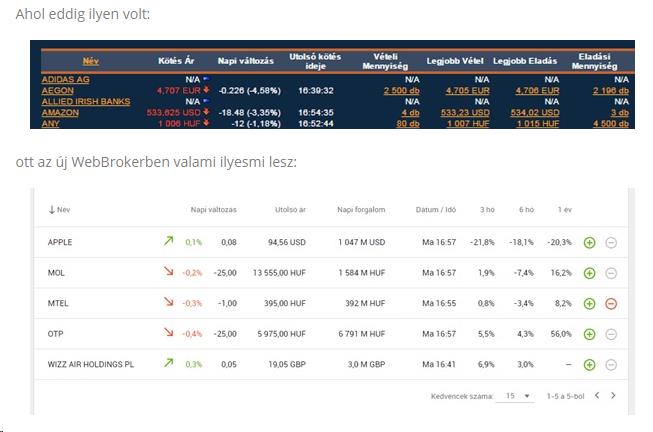Image resolution: width=653 pixels, height=432 pixels.
Task: Click the 1 007 HUF best bid link
Action: [468, 123]
